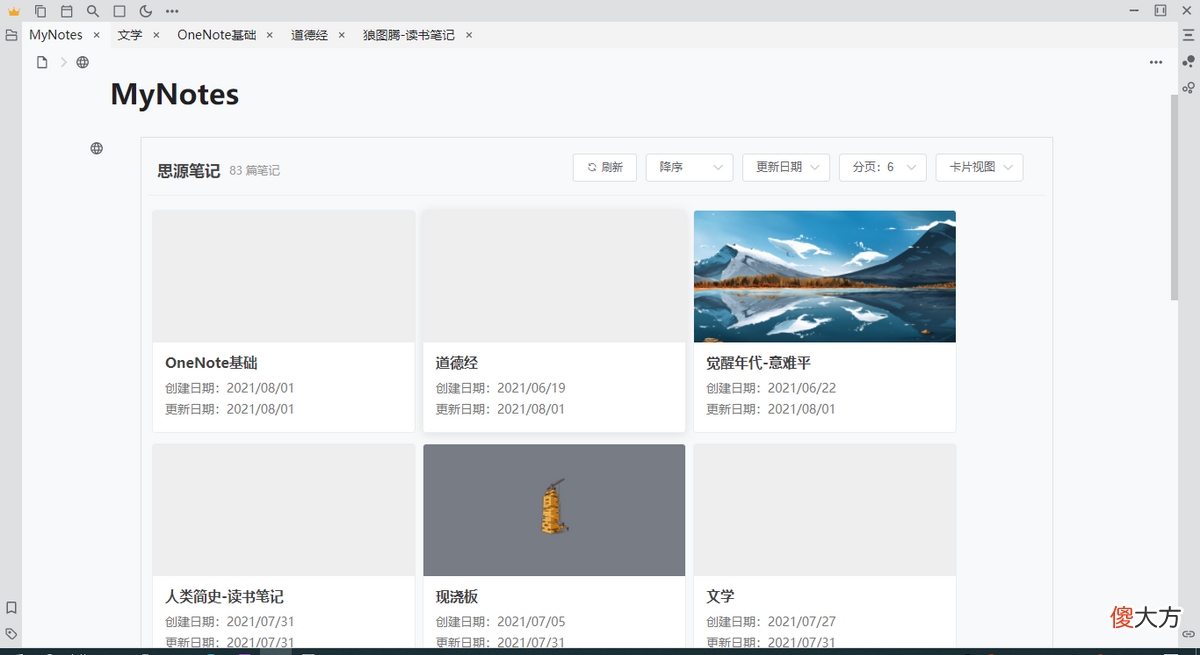Open the search magnifier icon
Image resolution: width=1200 pixels, height=655 pixels.
pyautogui.click(x=93, y=11)
